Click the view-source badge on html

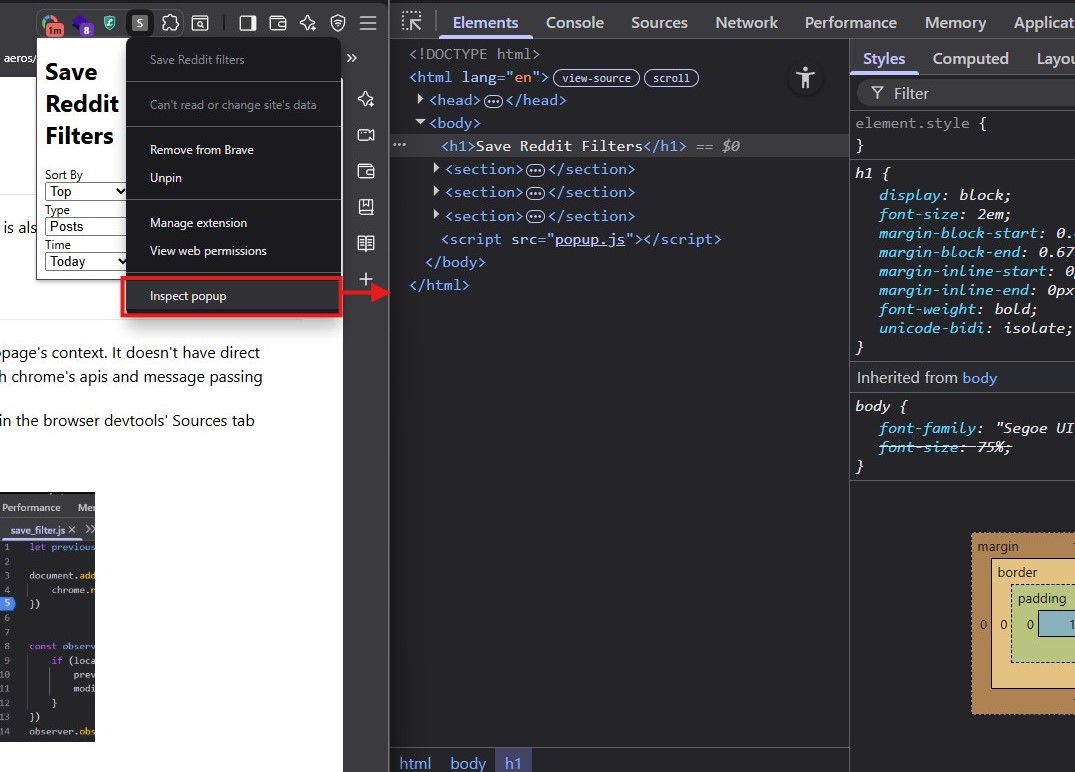pos(596,78)
